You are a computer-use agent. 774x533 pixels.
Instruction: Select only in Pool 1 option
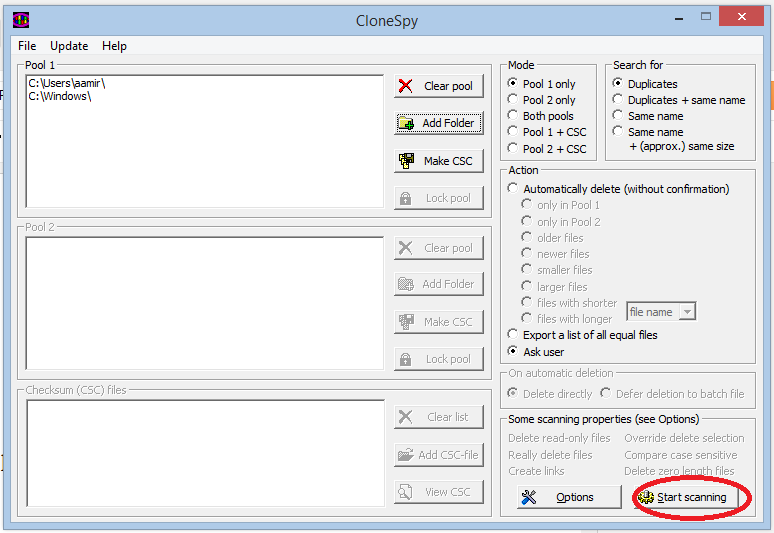561,205
